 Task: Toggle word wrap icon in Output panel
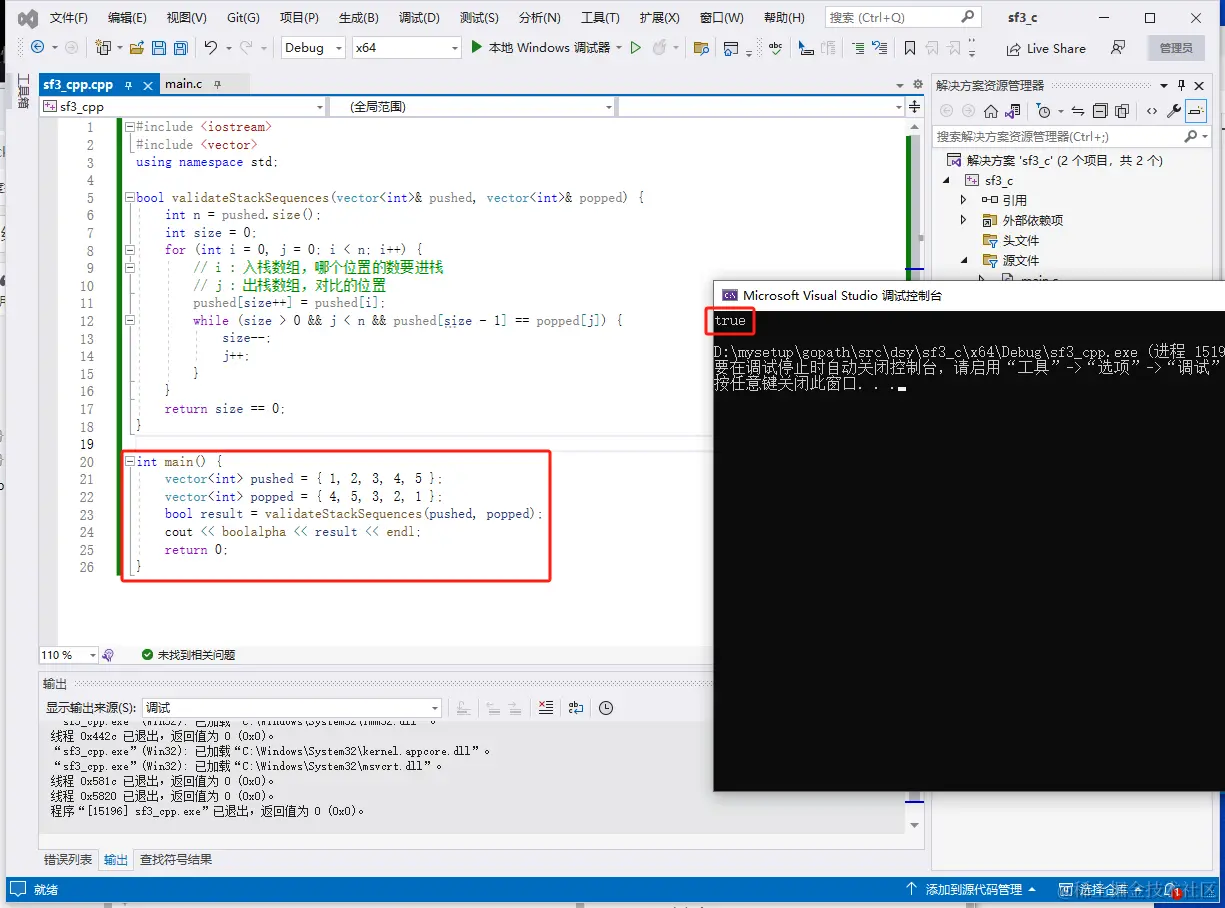coord(576,707)
